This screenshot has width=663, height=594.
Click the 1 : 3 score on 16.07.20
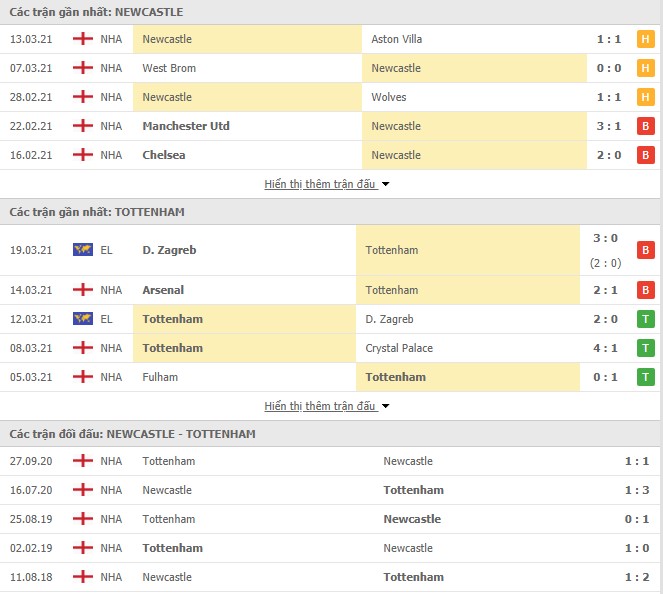[637, 490]
